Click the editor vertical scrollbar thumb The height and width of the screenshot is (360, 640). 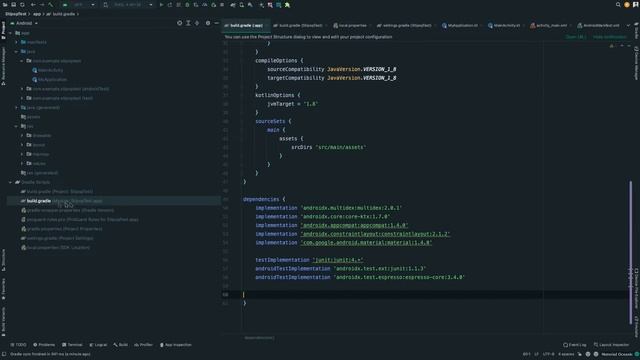pos(631,253)
